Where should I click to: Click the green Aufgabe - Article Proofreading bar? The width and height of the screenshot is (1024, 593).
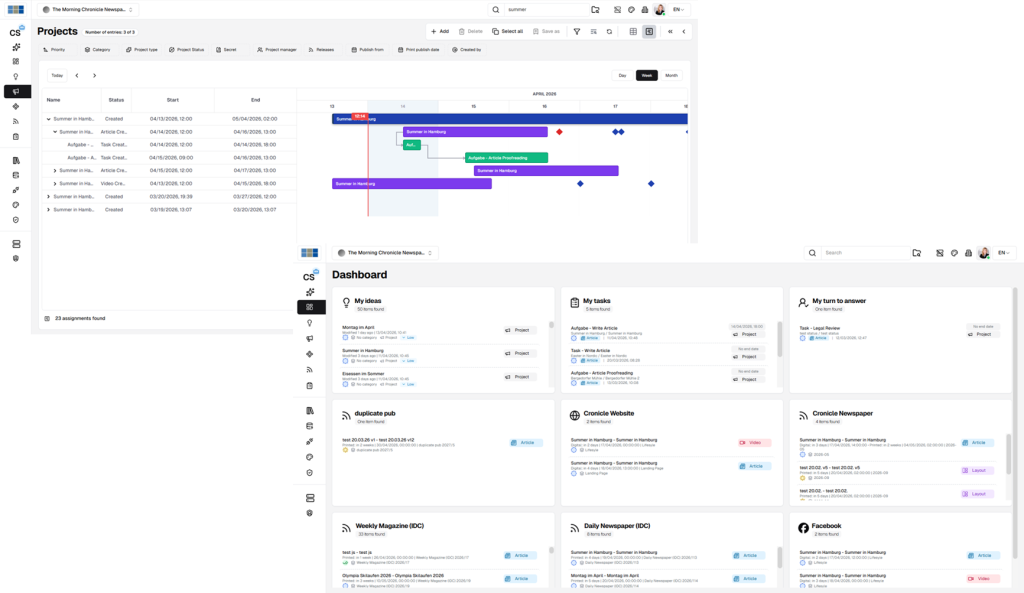506,158
